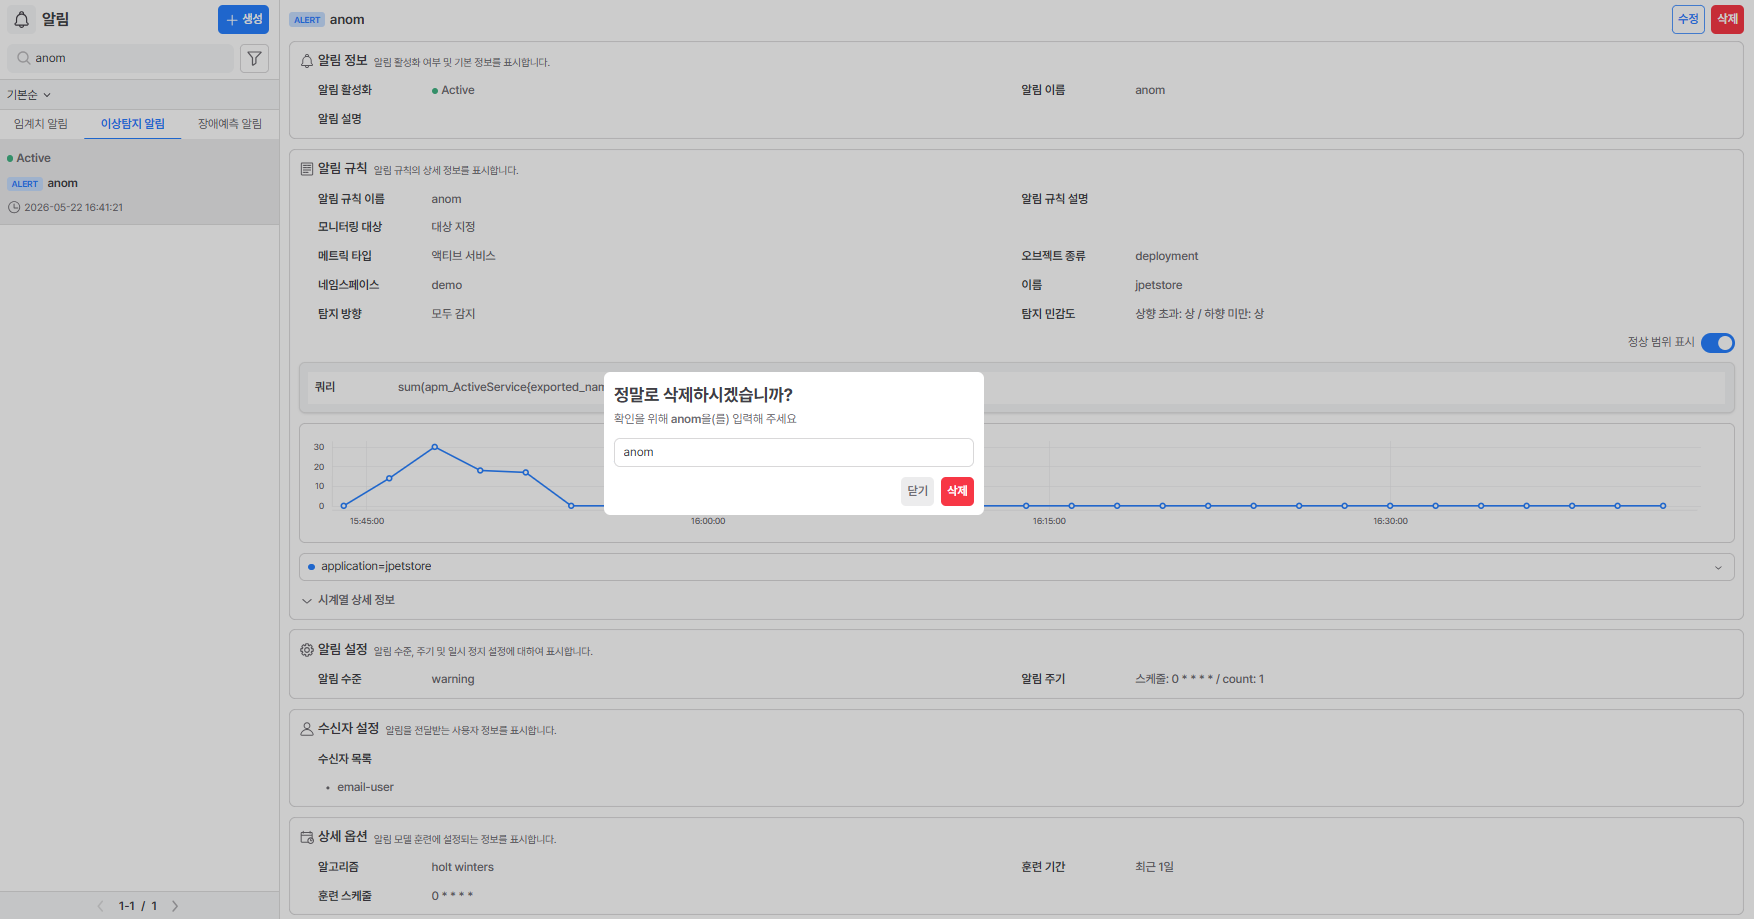This screenshot has width=1754, height=919.
Task: Click the bell icon of 알림 정보 section
Action: click(307, 61)
